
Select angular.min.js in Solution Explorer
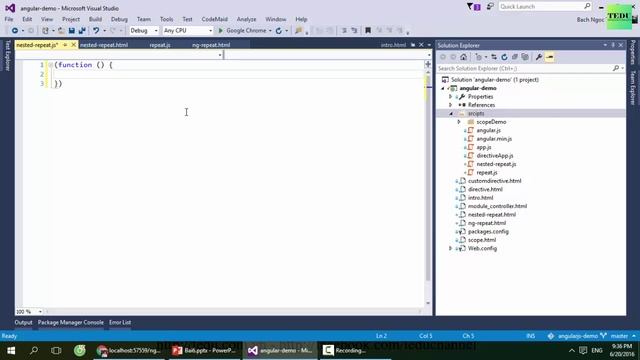pyautogui.click(x=494, y=139)
